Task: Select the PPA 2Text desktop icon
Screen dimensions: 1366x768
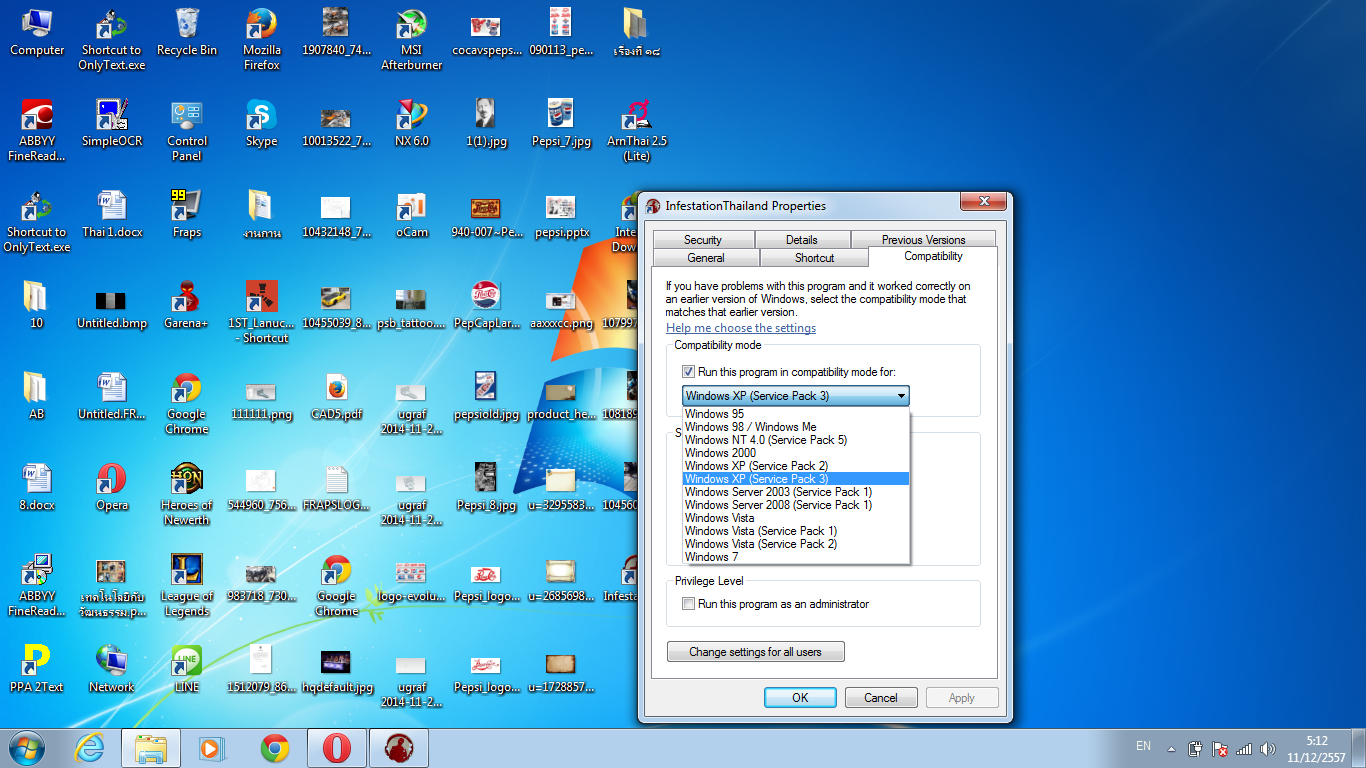Action: coord(37,670)
